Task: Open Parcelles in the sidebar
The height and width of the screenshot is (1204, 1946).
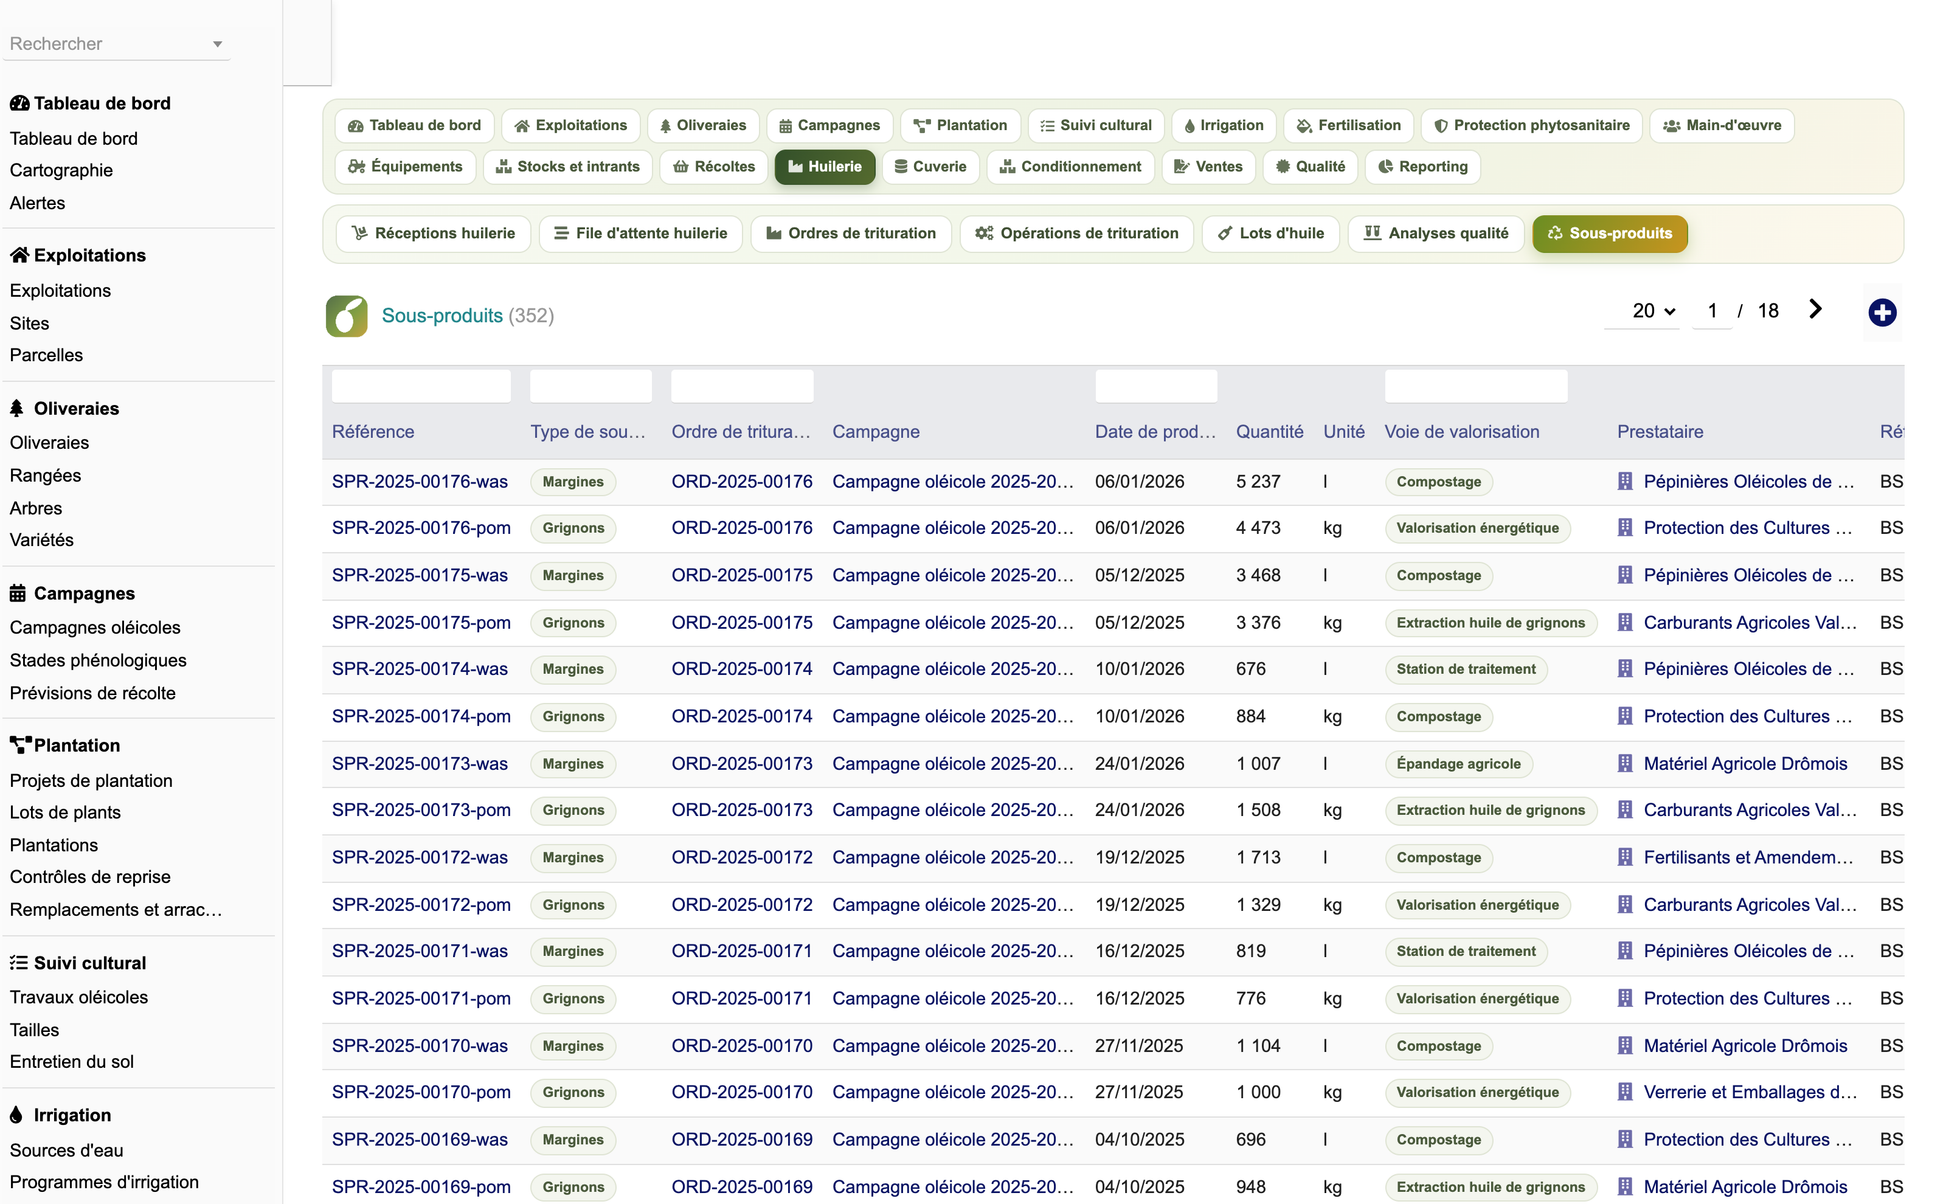Action: pos(46,355)
